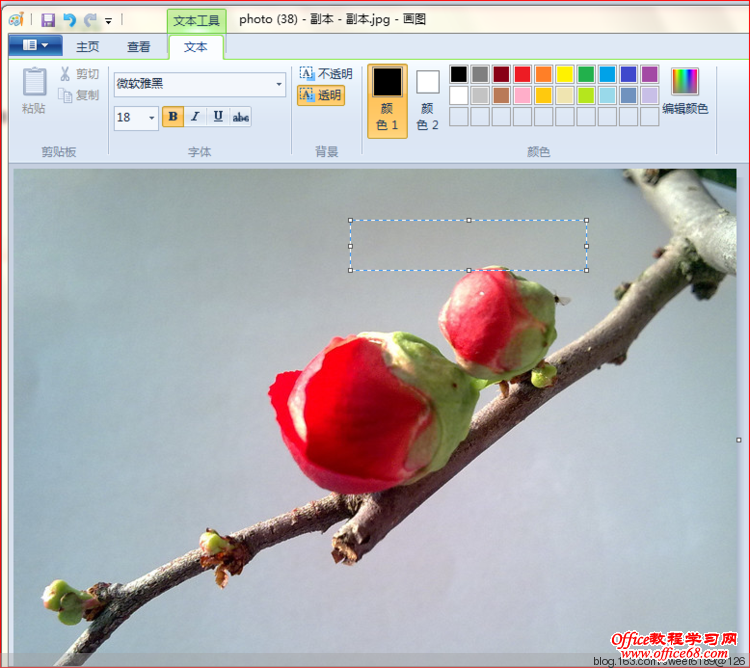Screen dimensions: 750x668
Task: Switch to the Home (主页) tab
Action: point(88,47)
